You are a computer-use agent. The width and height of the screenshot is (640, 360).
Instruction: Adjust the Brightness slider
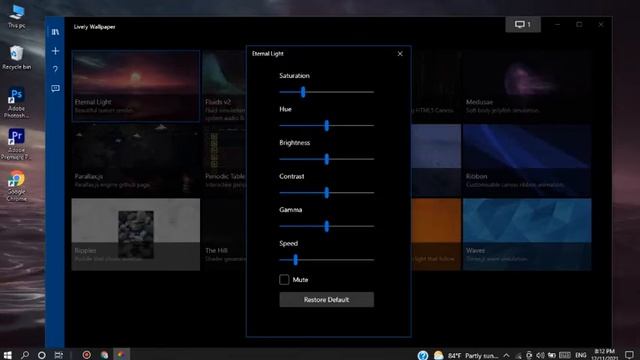coord(326,159)
